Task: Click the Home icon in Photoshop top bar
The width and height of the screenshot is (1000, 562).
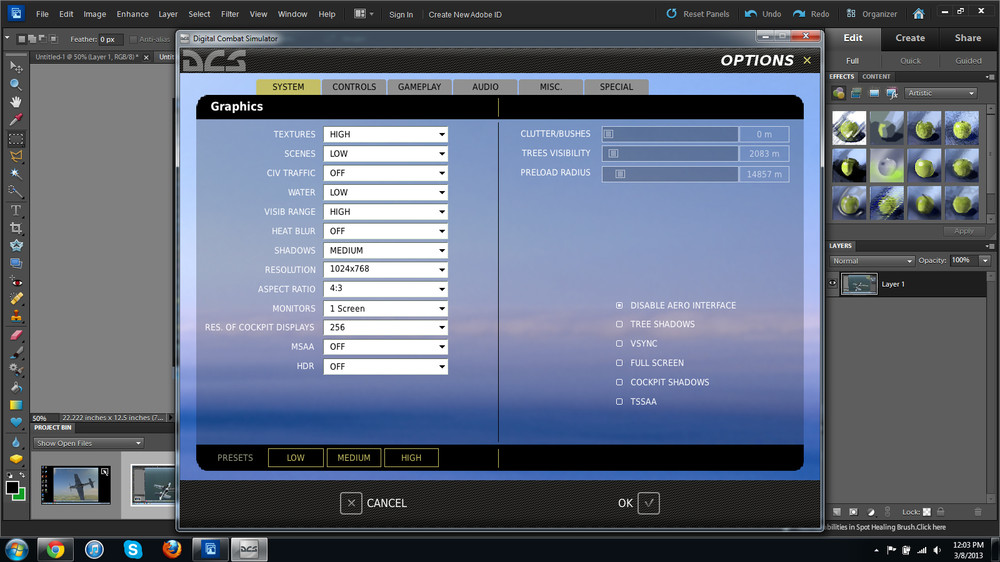Action: (918, 13)
